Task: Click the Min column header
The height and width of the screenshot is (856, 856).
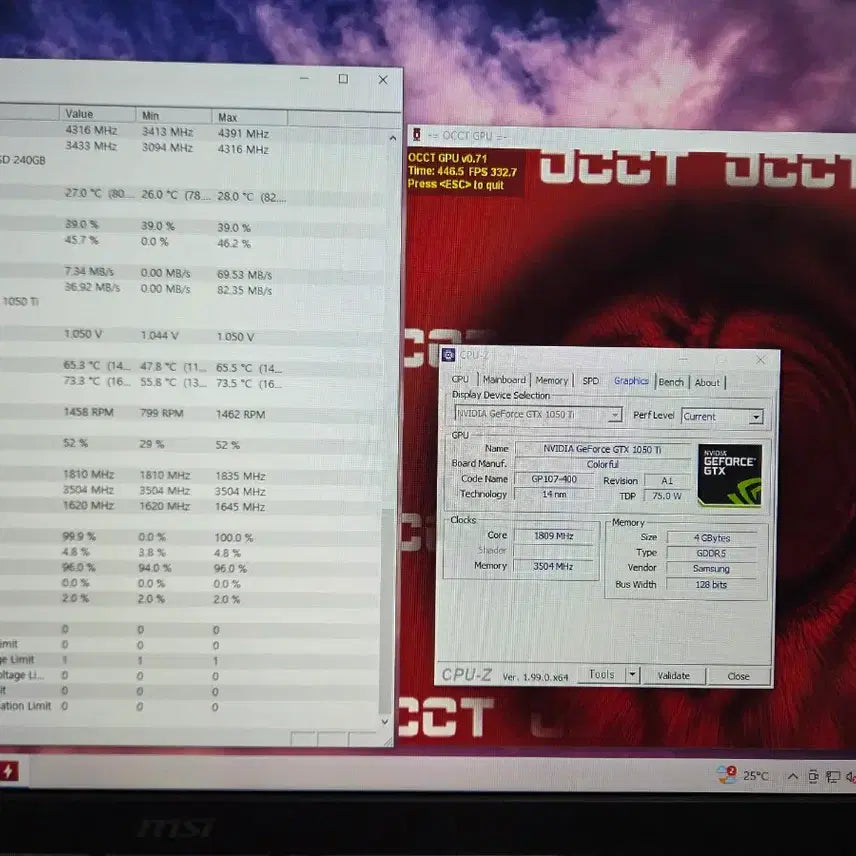Action: 173,115
